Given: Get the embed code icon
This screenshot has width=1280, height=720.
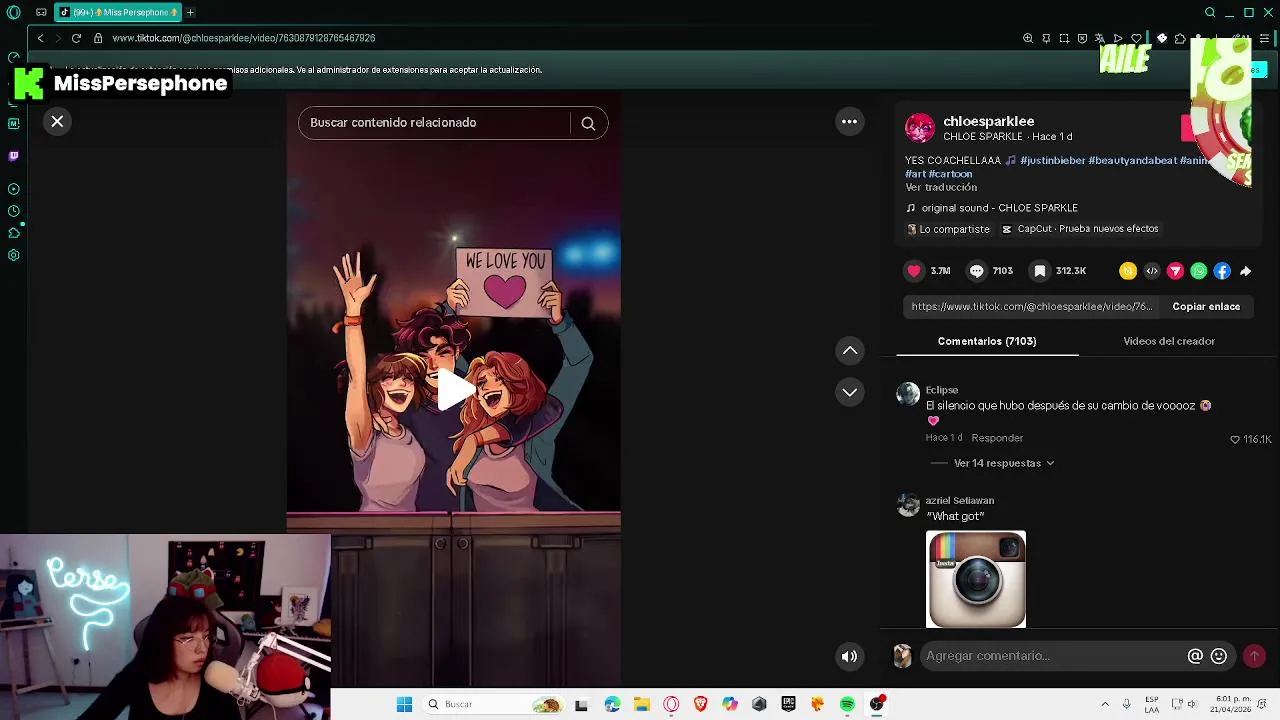Looking at the screenshot, I should (x=1152, y=271).
